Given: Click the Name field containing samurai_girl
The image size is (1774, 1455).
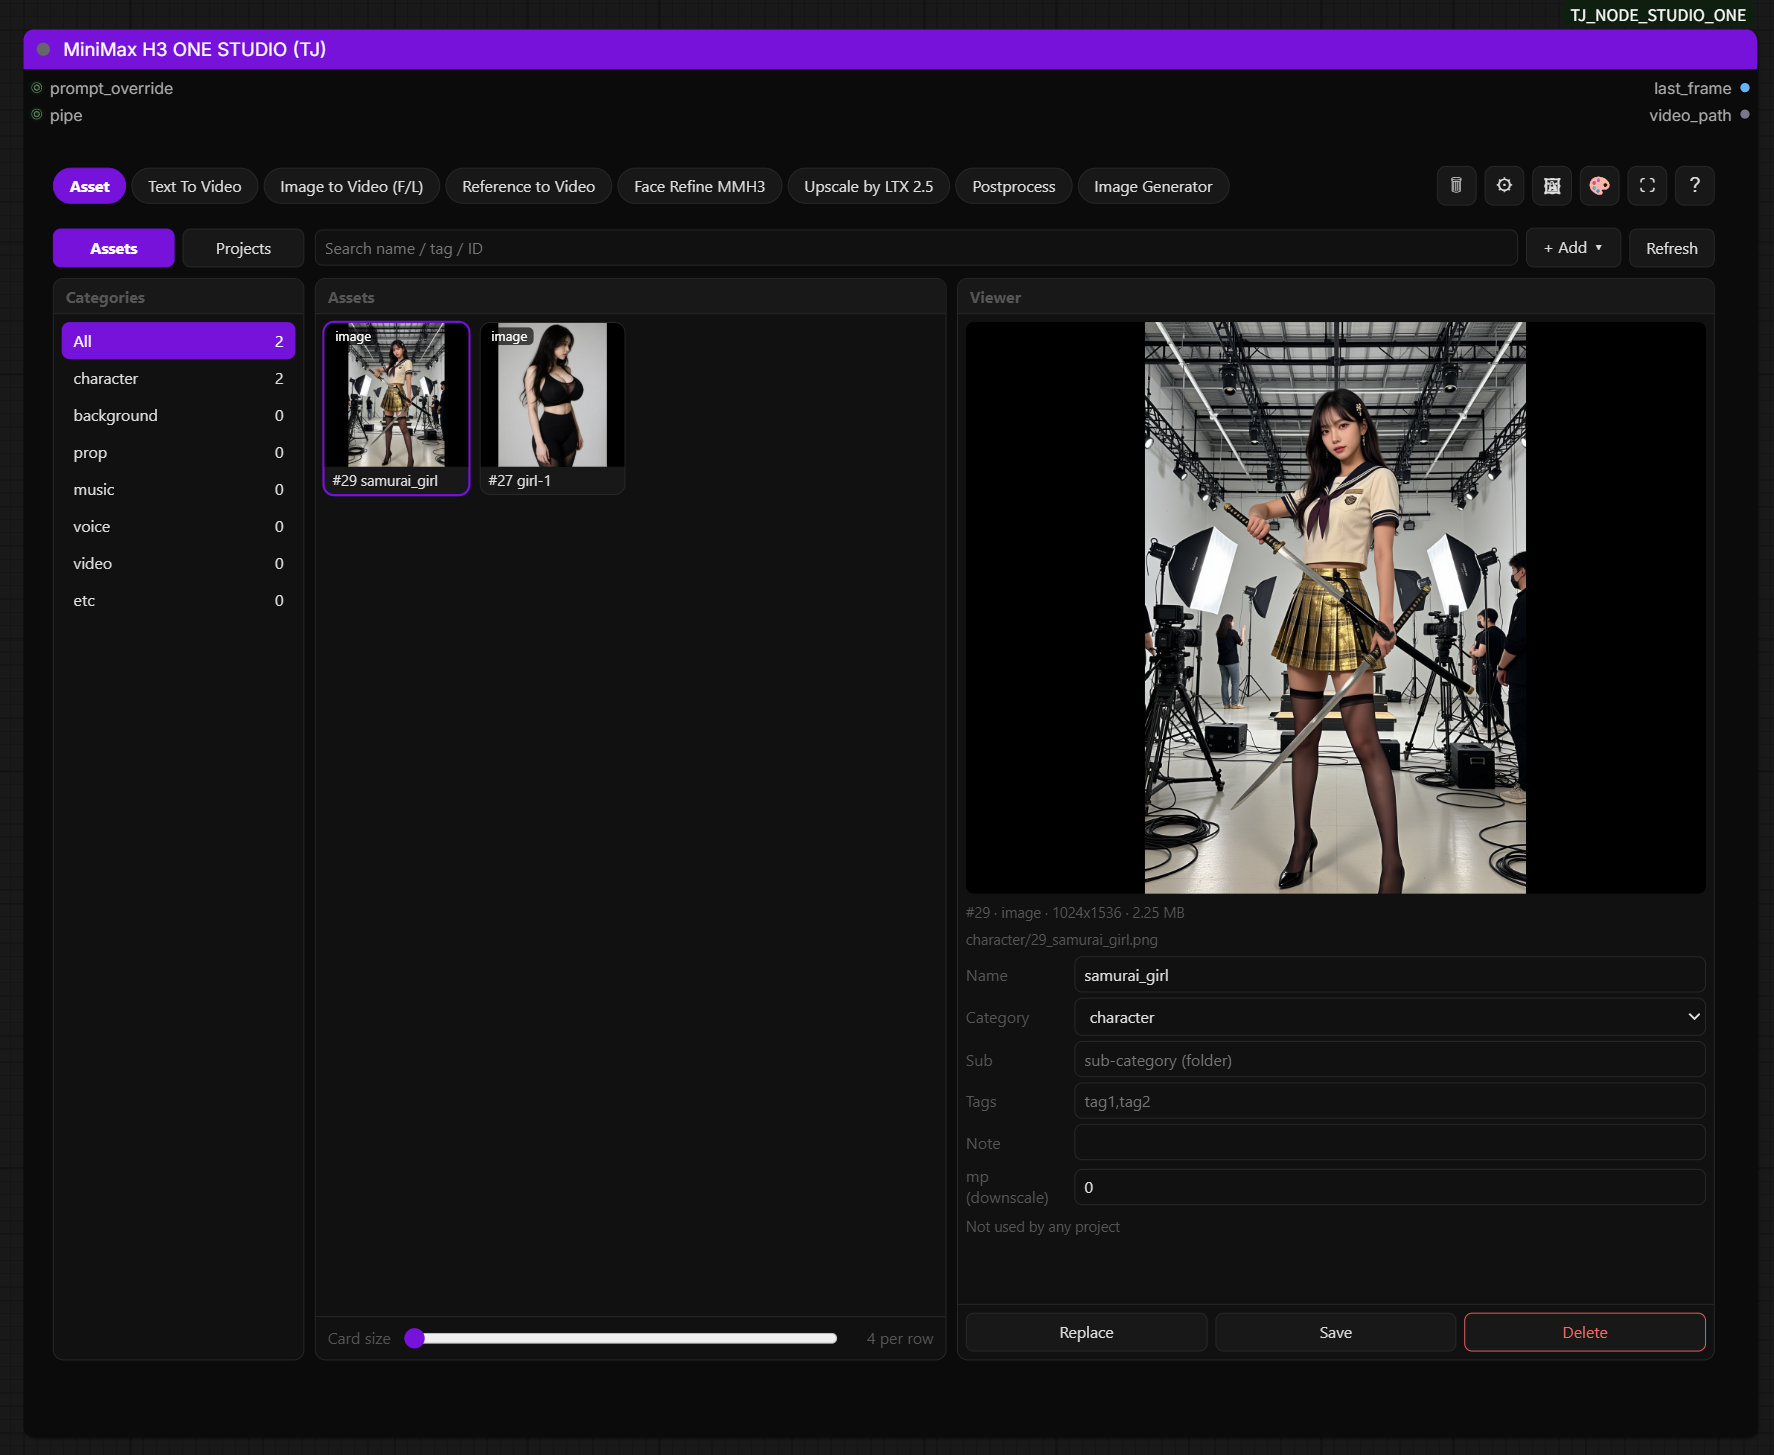Looking at the screenshot, I should click(1389, 975).
